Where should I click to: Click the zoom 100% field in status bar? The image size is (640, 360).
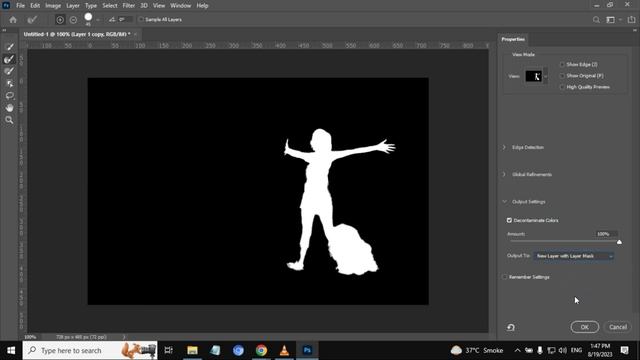(x=30, y=337)
